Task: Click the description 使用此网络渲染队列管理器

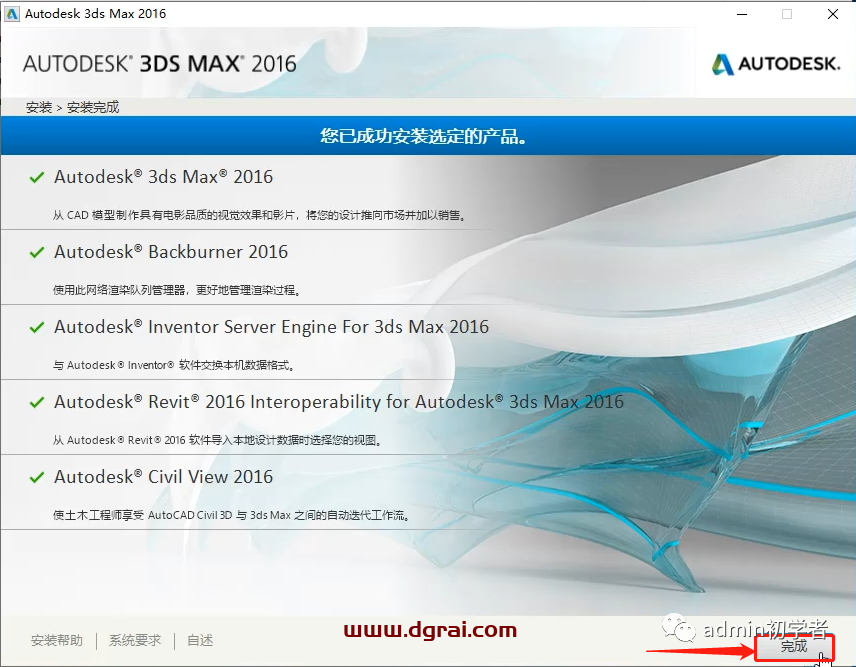Action: tap(176, 290)
